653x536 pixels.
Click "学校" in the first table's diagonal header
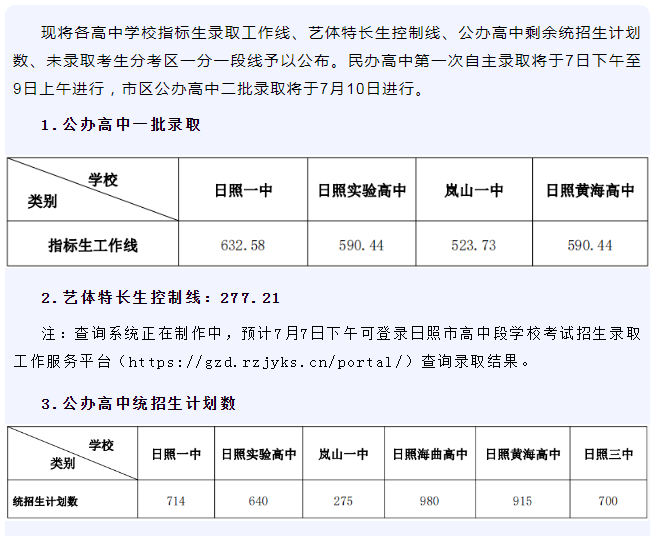[103, 180]
